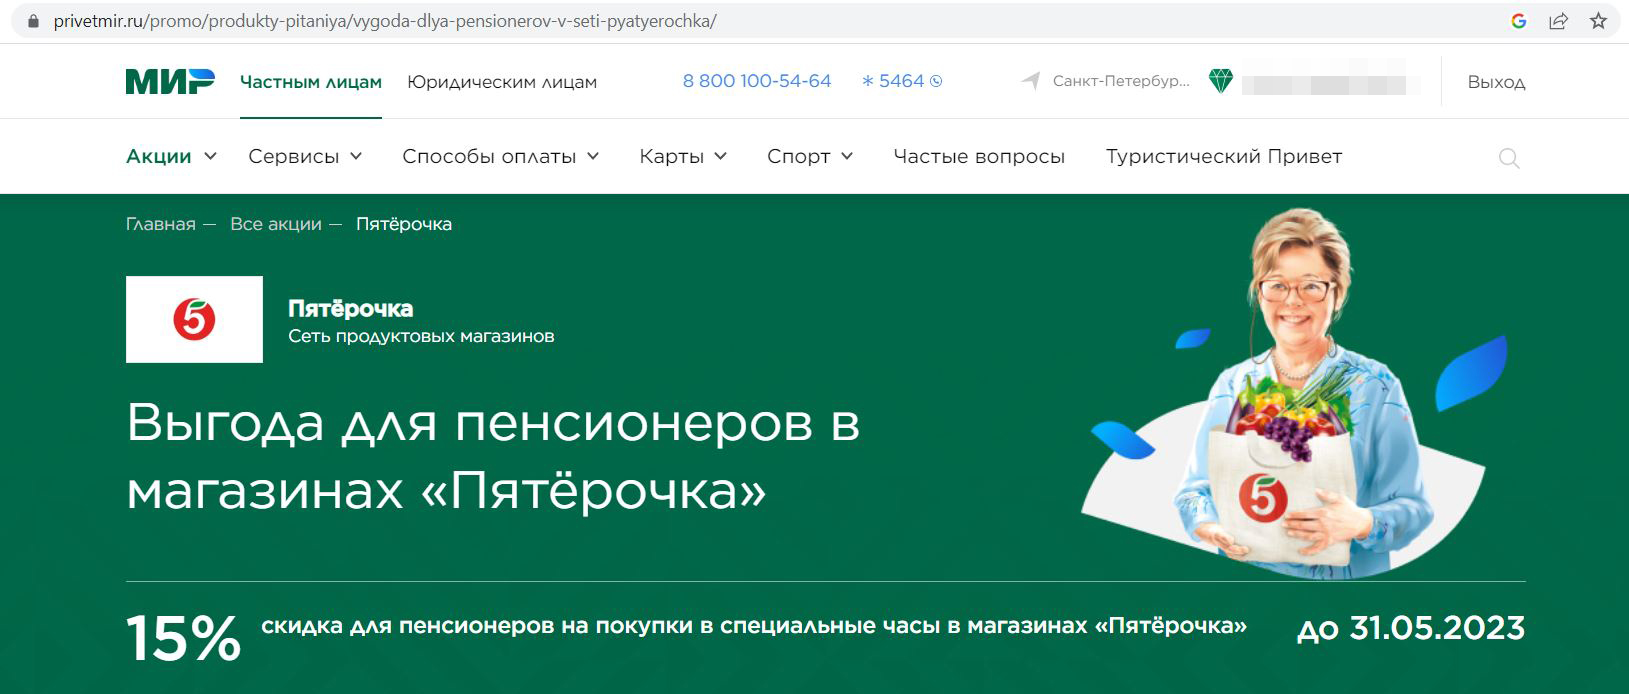
Task: Change city Санкт-Петербург selector
Action: coord(1121,81)
